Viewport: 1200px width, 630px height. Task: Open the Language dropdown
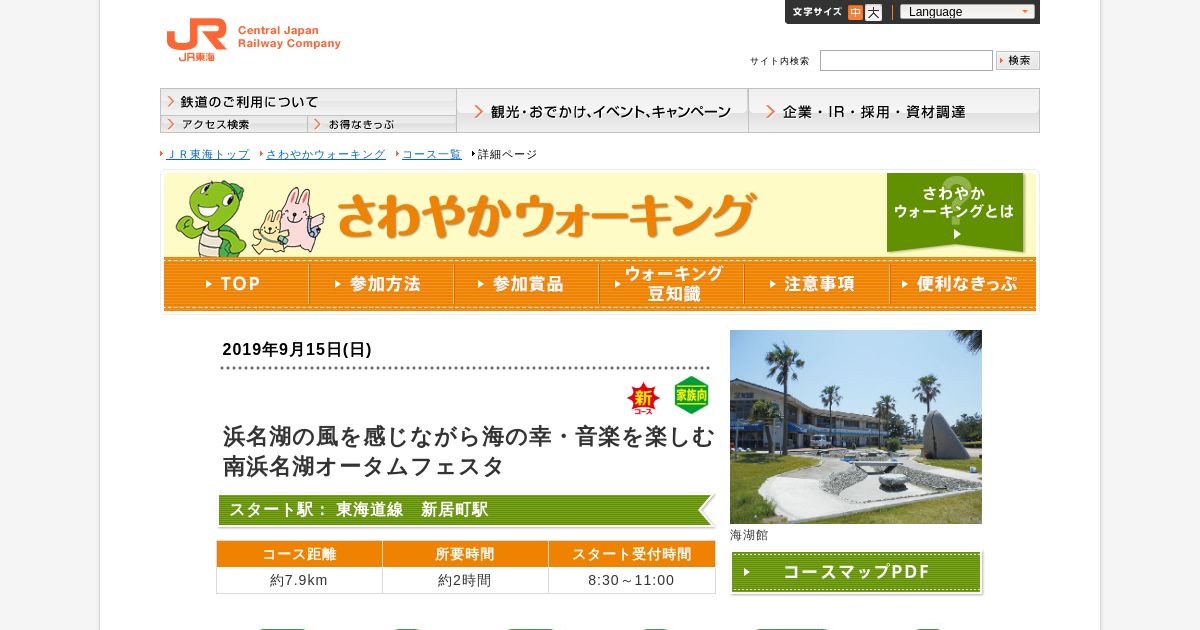coord(967,12)
